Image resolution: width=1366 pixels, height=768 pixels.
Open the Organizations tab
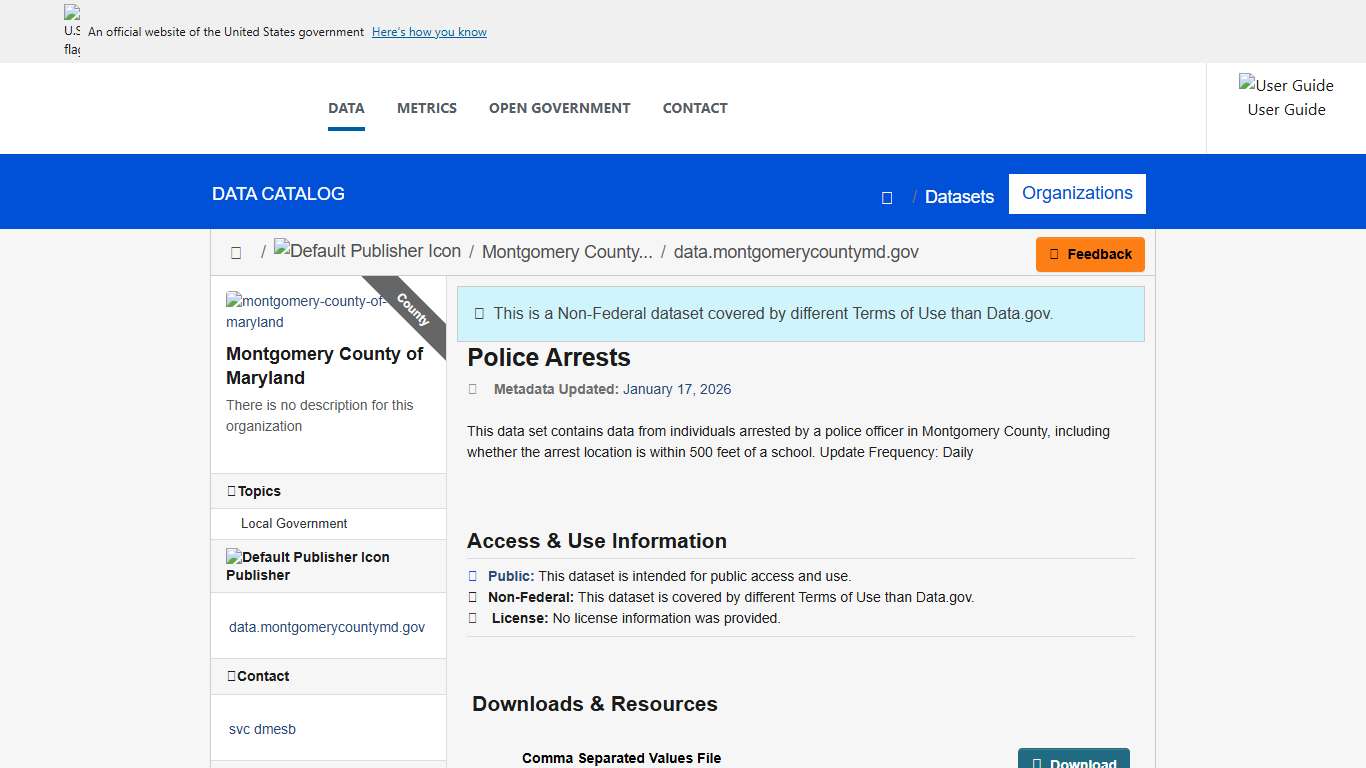point(1077,193)
